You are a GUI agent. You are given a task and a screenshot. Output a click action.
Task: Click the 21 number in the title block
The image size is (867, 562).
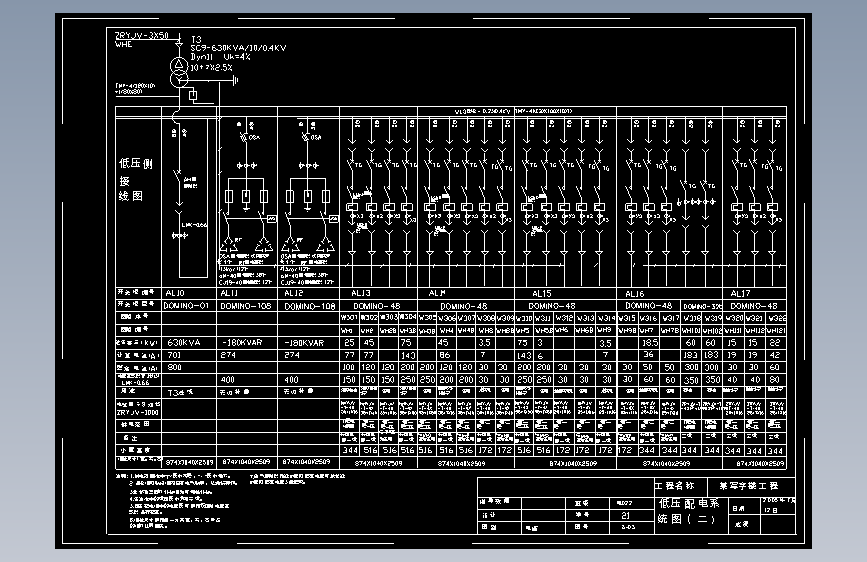point(625,515)
